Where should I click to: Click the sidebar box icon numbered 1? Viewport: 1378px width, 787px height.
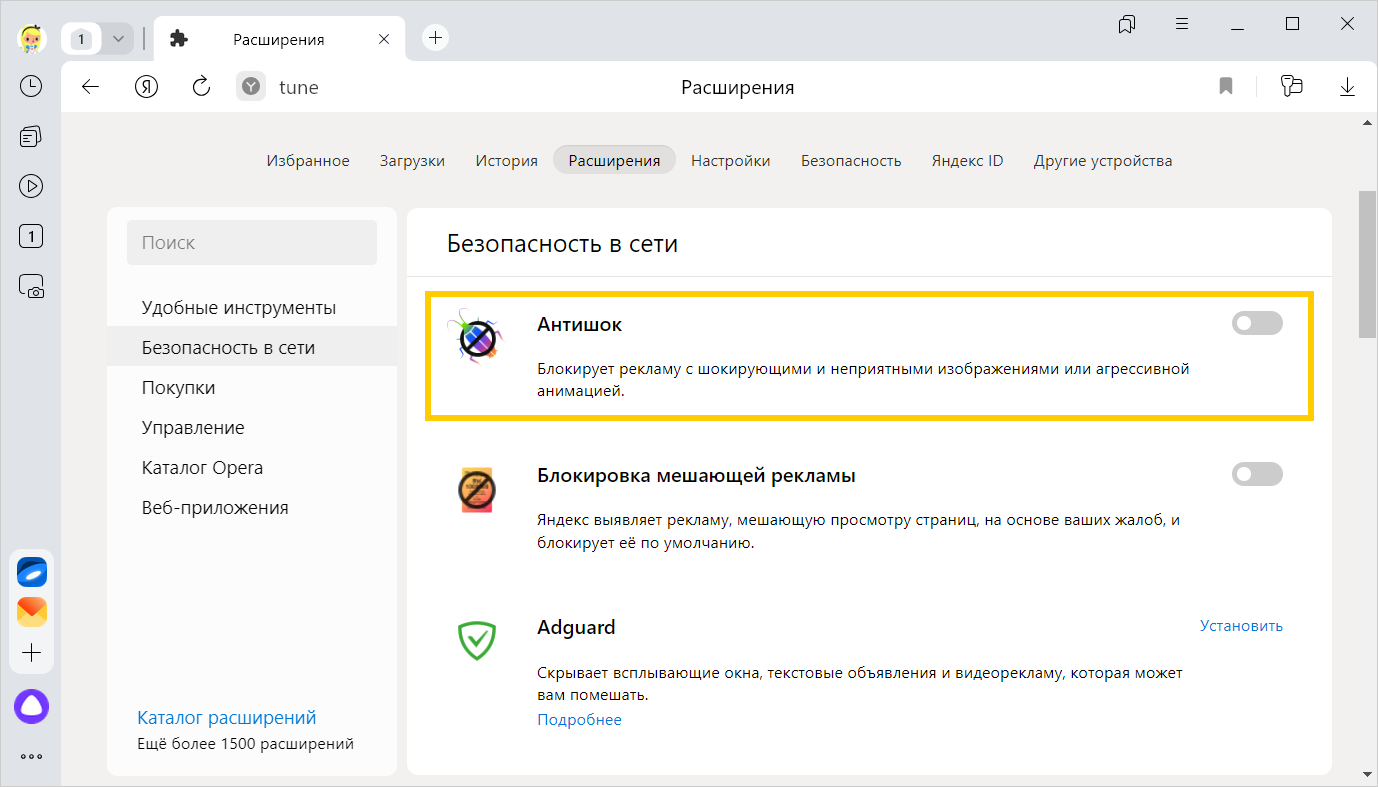point(31,237)
